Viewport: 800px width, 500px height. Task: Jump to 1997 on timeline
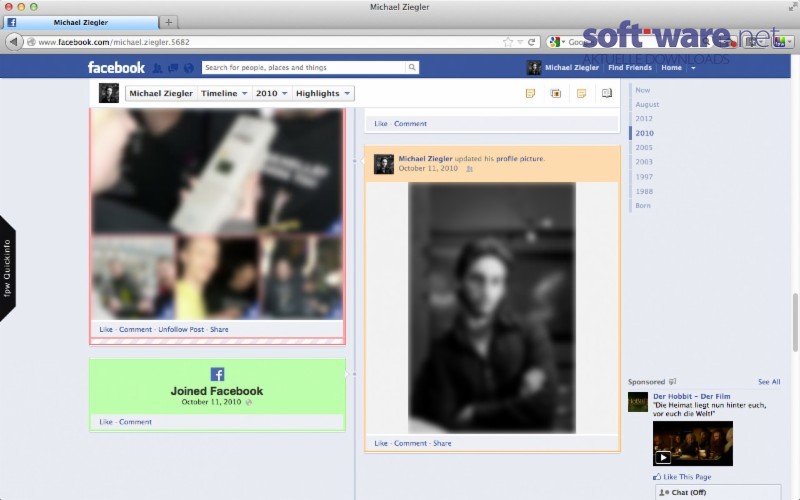coord(643,177)
